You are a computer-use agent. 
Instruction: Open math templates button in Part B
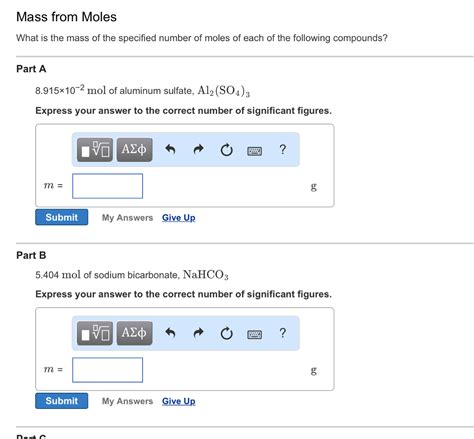pos(95,333)
